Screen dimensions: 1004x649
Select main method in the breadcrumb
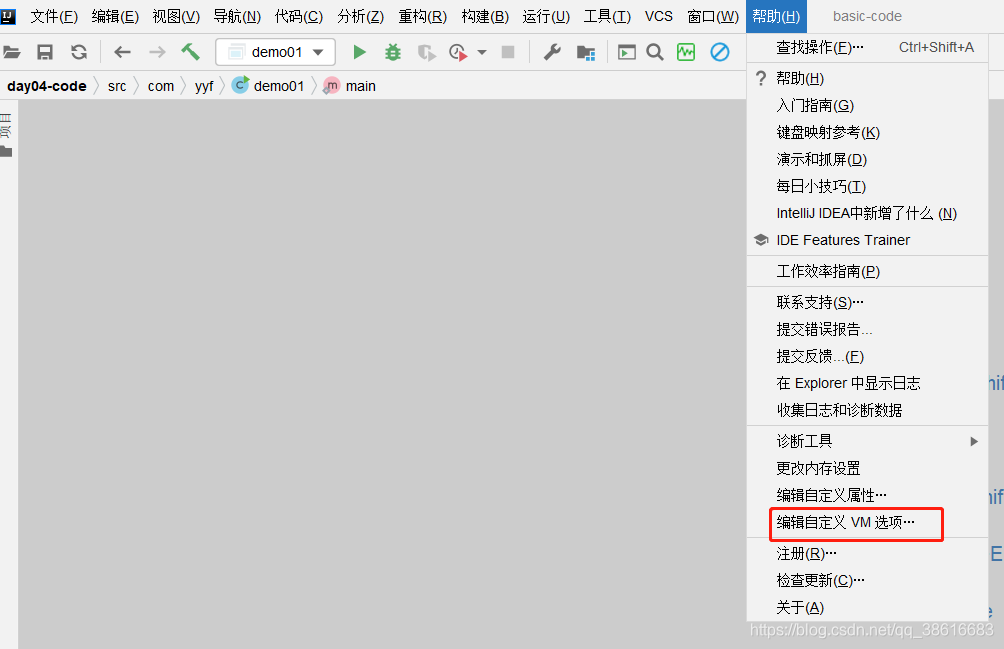coord(350,86)
